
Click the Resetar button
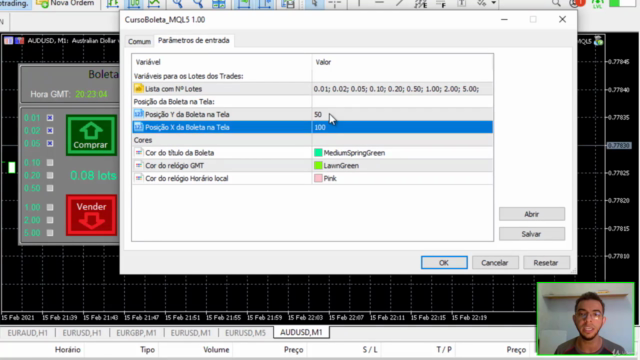pos(546,262)
